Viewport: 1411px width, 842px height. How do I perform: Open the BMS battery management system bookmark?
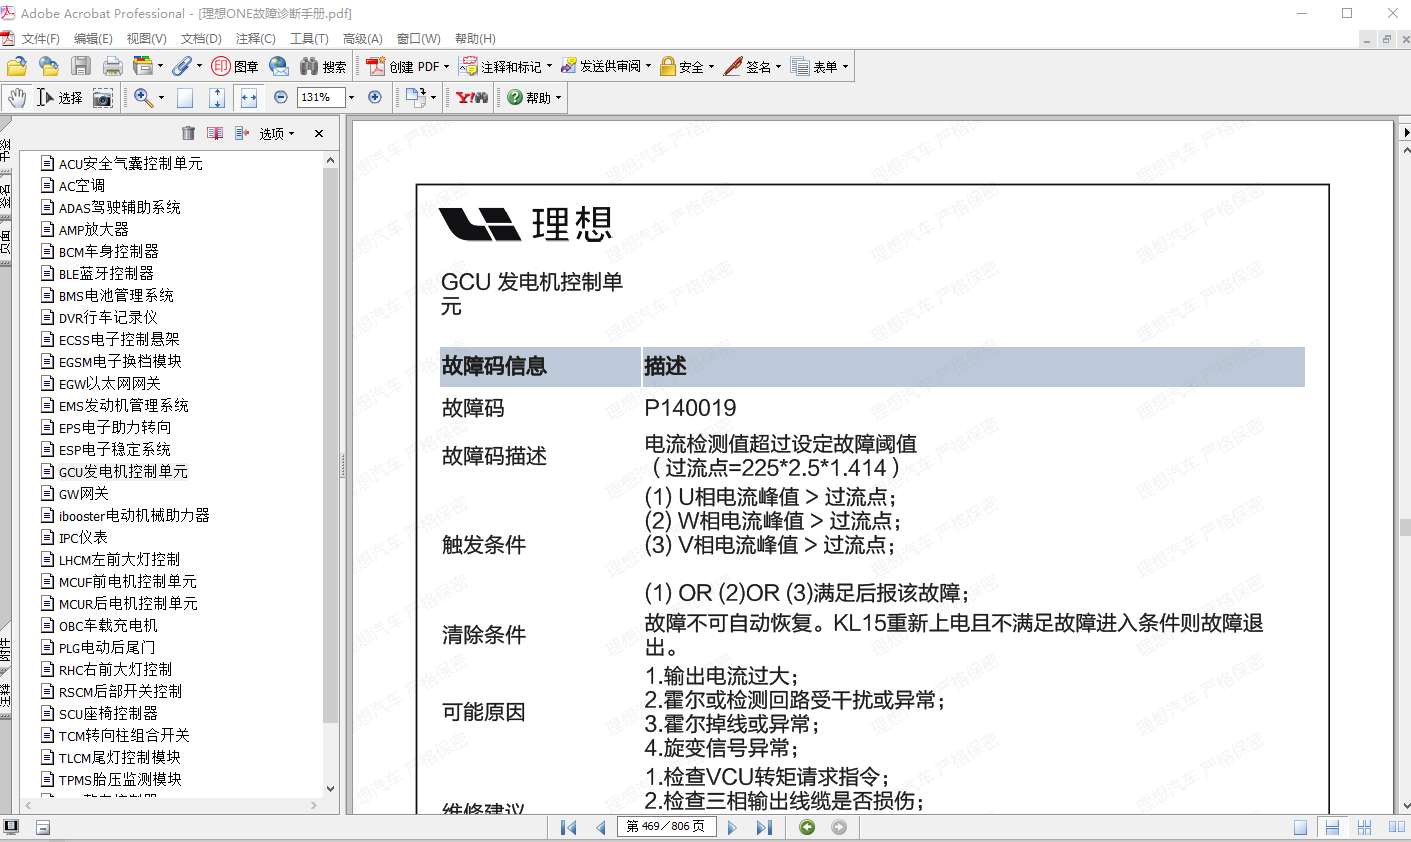116,295
